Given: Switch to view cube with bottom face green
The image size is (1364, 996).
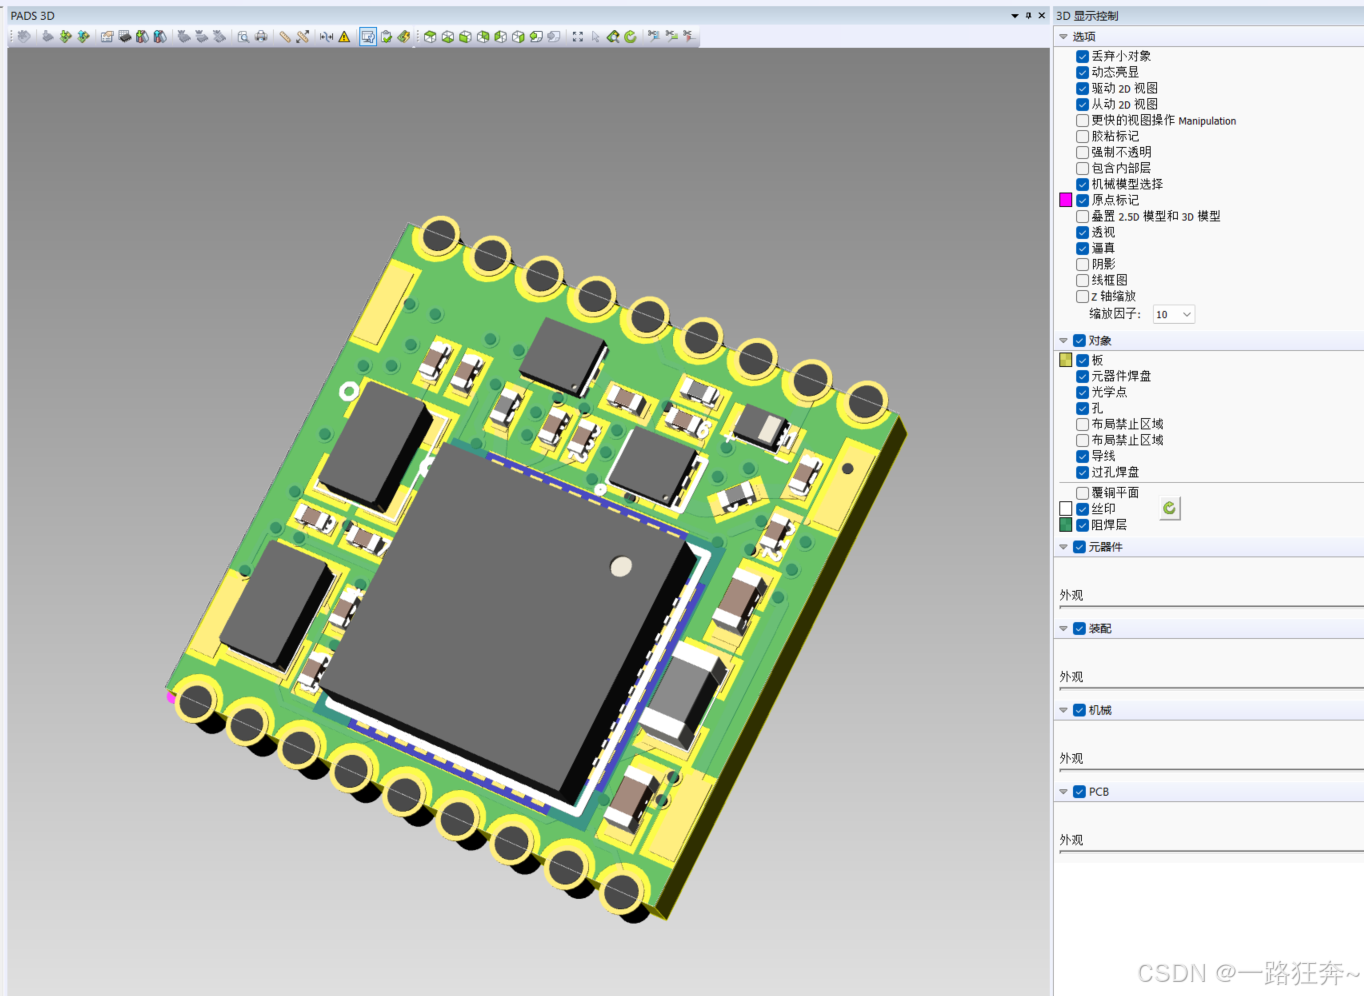Looking at the screenshot, I should click(447, 36).
